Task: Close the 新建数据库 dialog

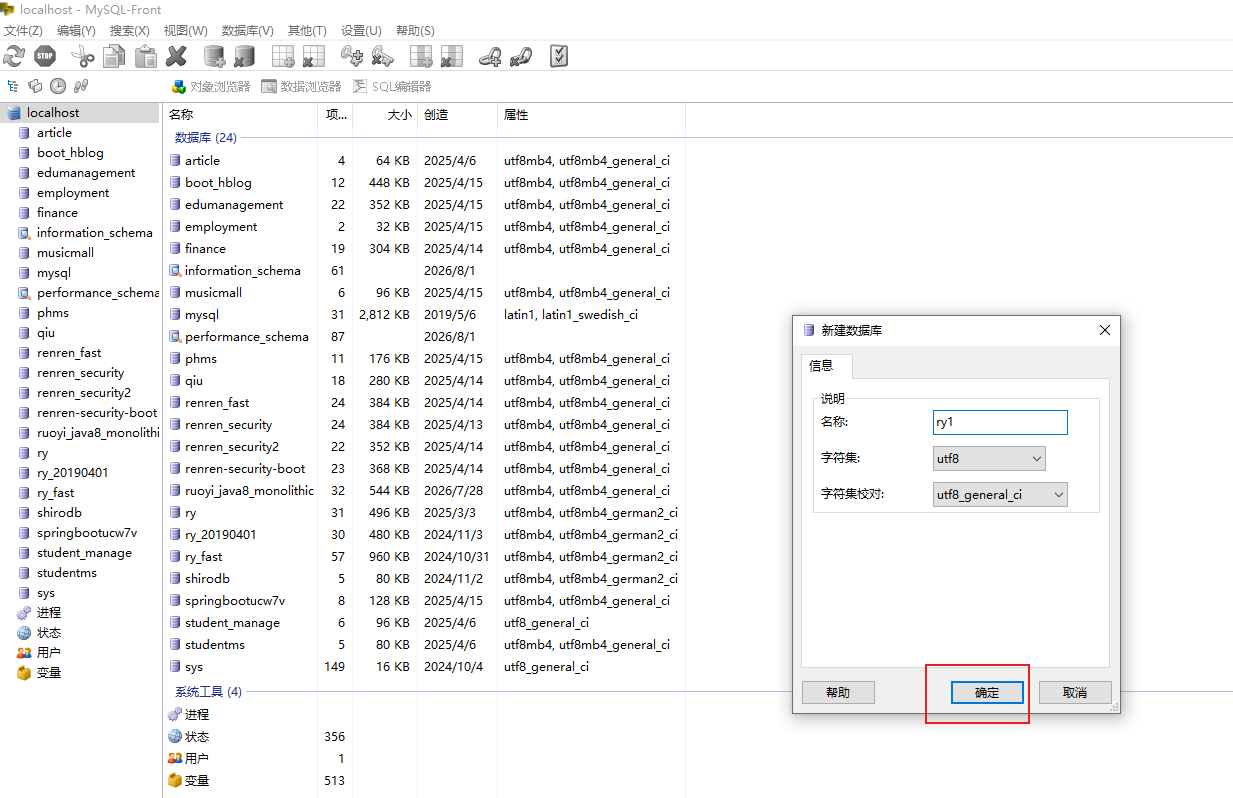Action: pyautogui.click(x=1104, y=330)
